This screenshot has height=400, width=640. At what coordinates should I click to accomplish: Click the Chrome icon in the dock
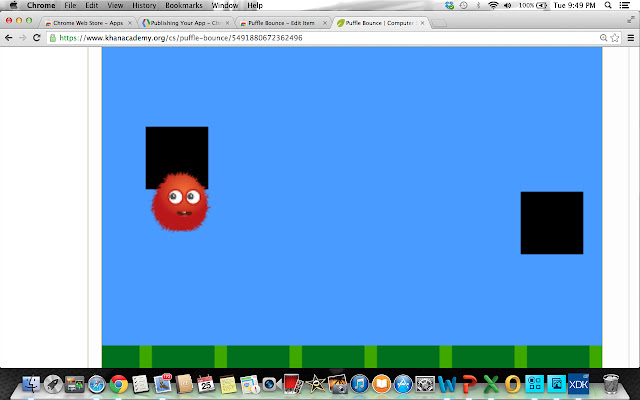119,384
